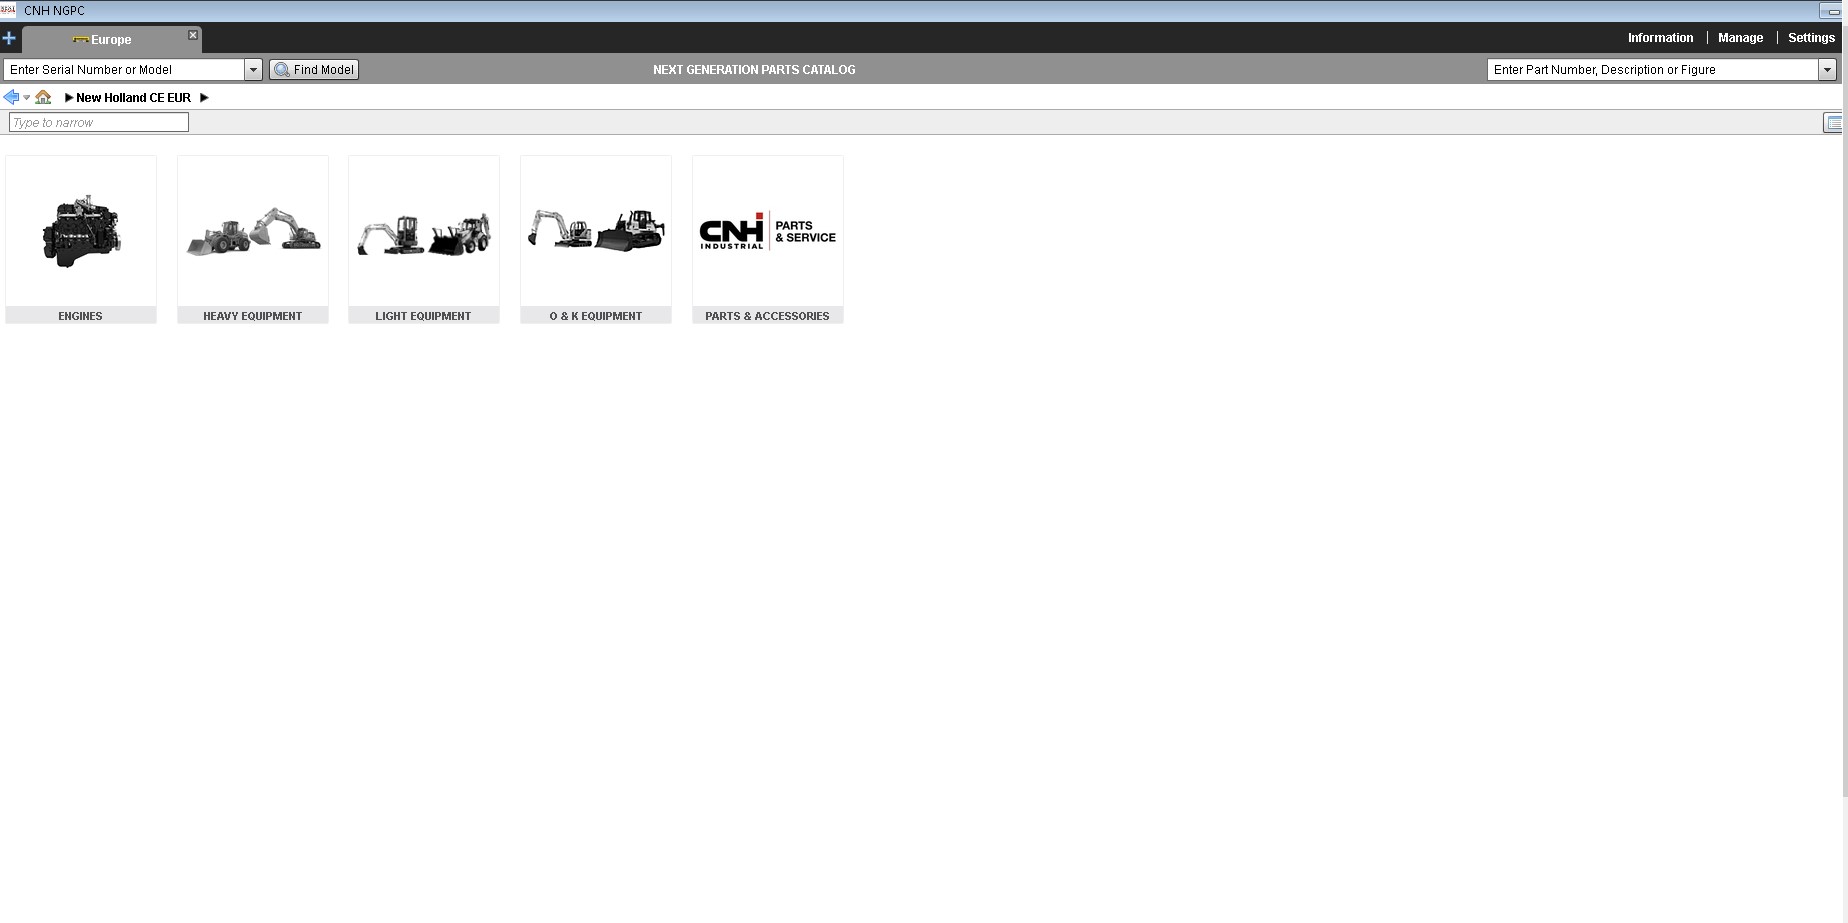Select the Europe tab

tap(111, 40)
